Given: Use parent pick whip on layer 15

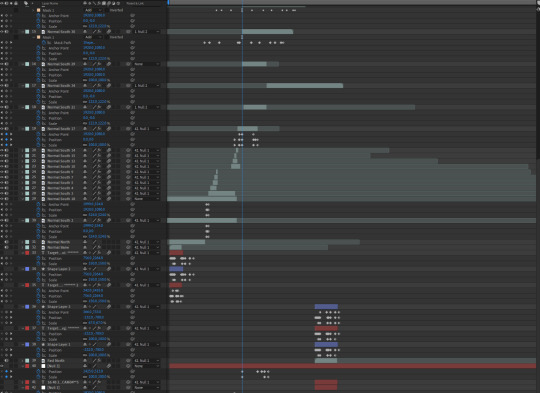Looking at the screenshot, I should [128, 32].
